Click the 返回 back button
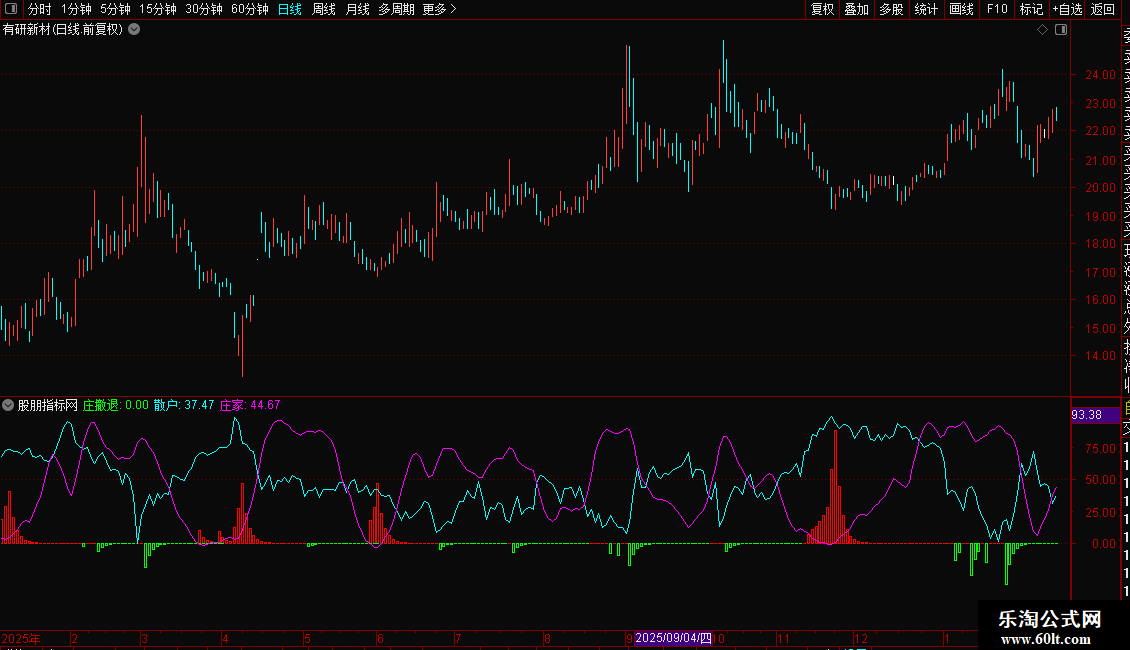 (1103, 9)
